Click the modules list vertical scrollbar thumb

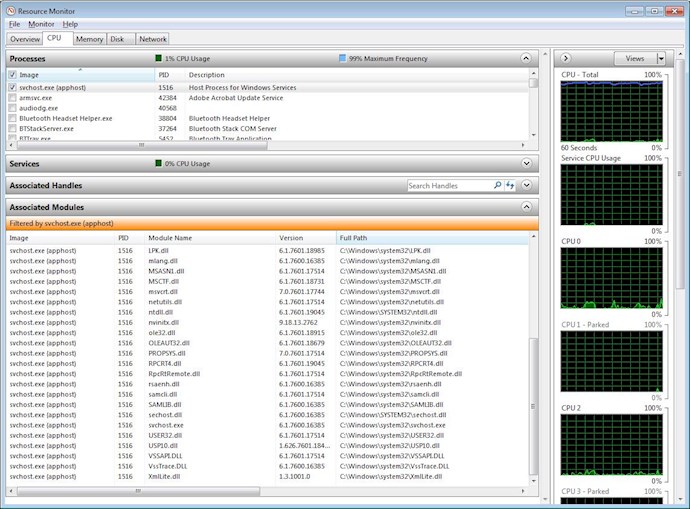pos(533,406)
